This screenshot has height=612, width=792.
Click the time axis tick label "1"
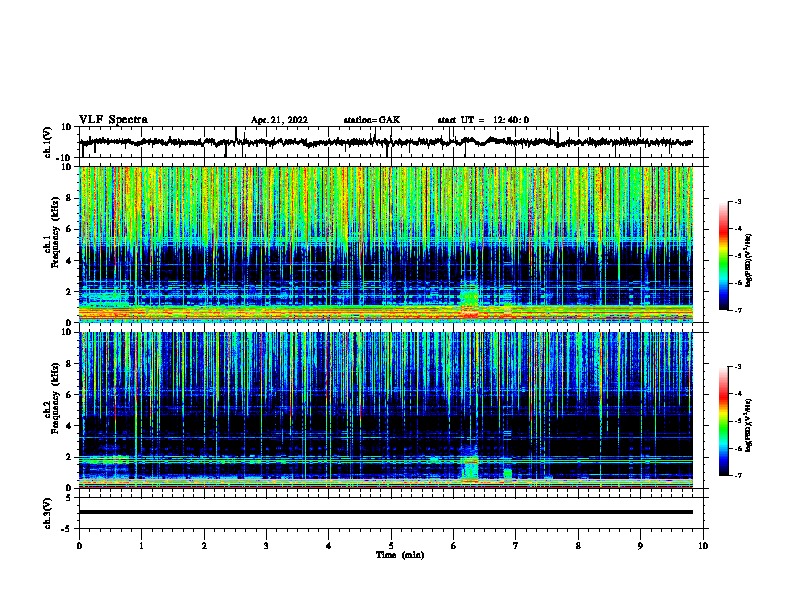141,545
